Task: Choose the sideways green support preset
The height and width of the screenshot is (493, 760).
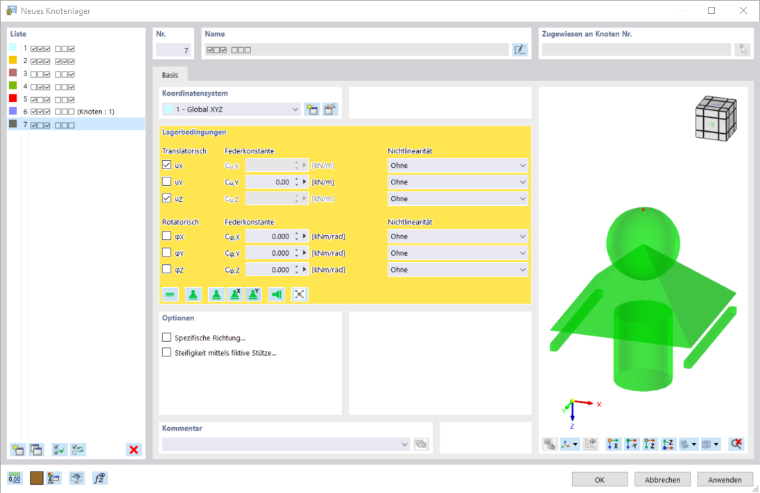Action: click(x=276, y=294)
